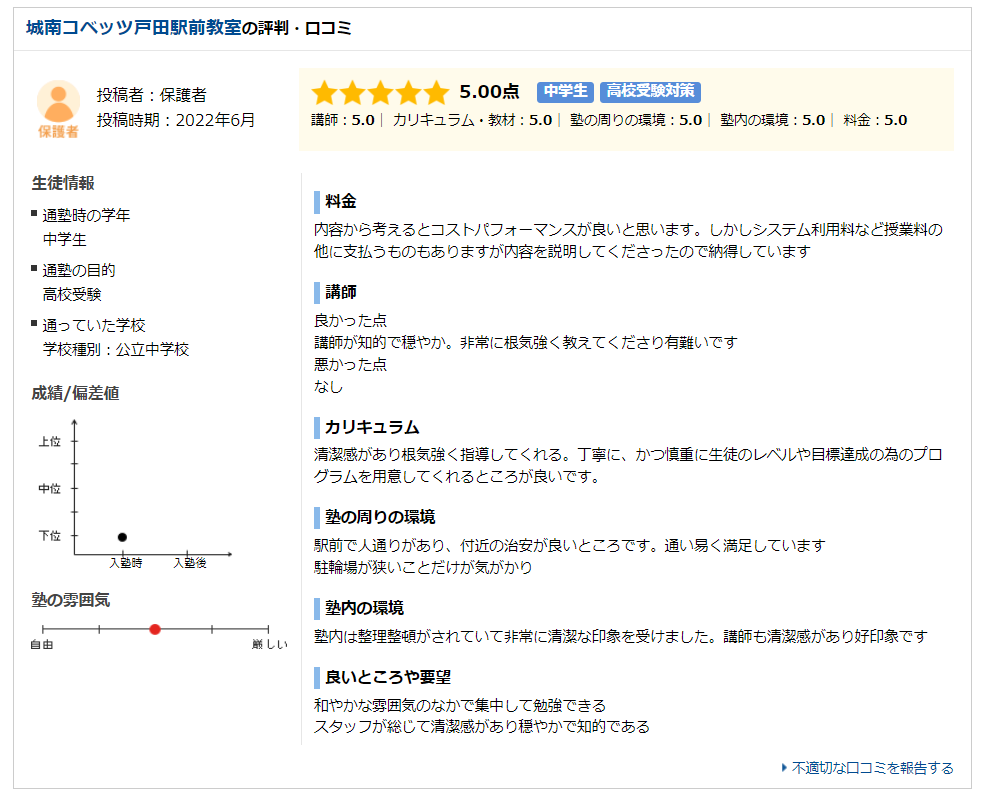Image resolution: width=997 pixels, height=789 pixels.
Task: Click the 料金 section heading
Action: click(341, 202)
